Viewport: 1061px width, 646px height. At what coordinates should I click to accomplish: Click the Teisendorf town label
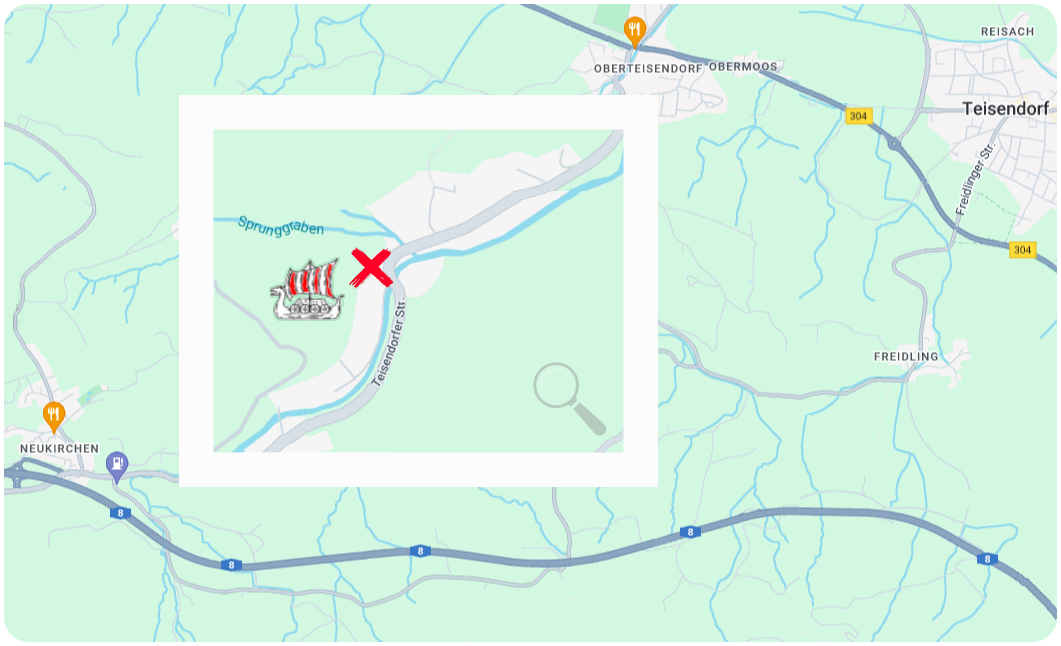(1005, 108)
